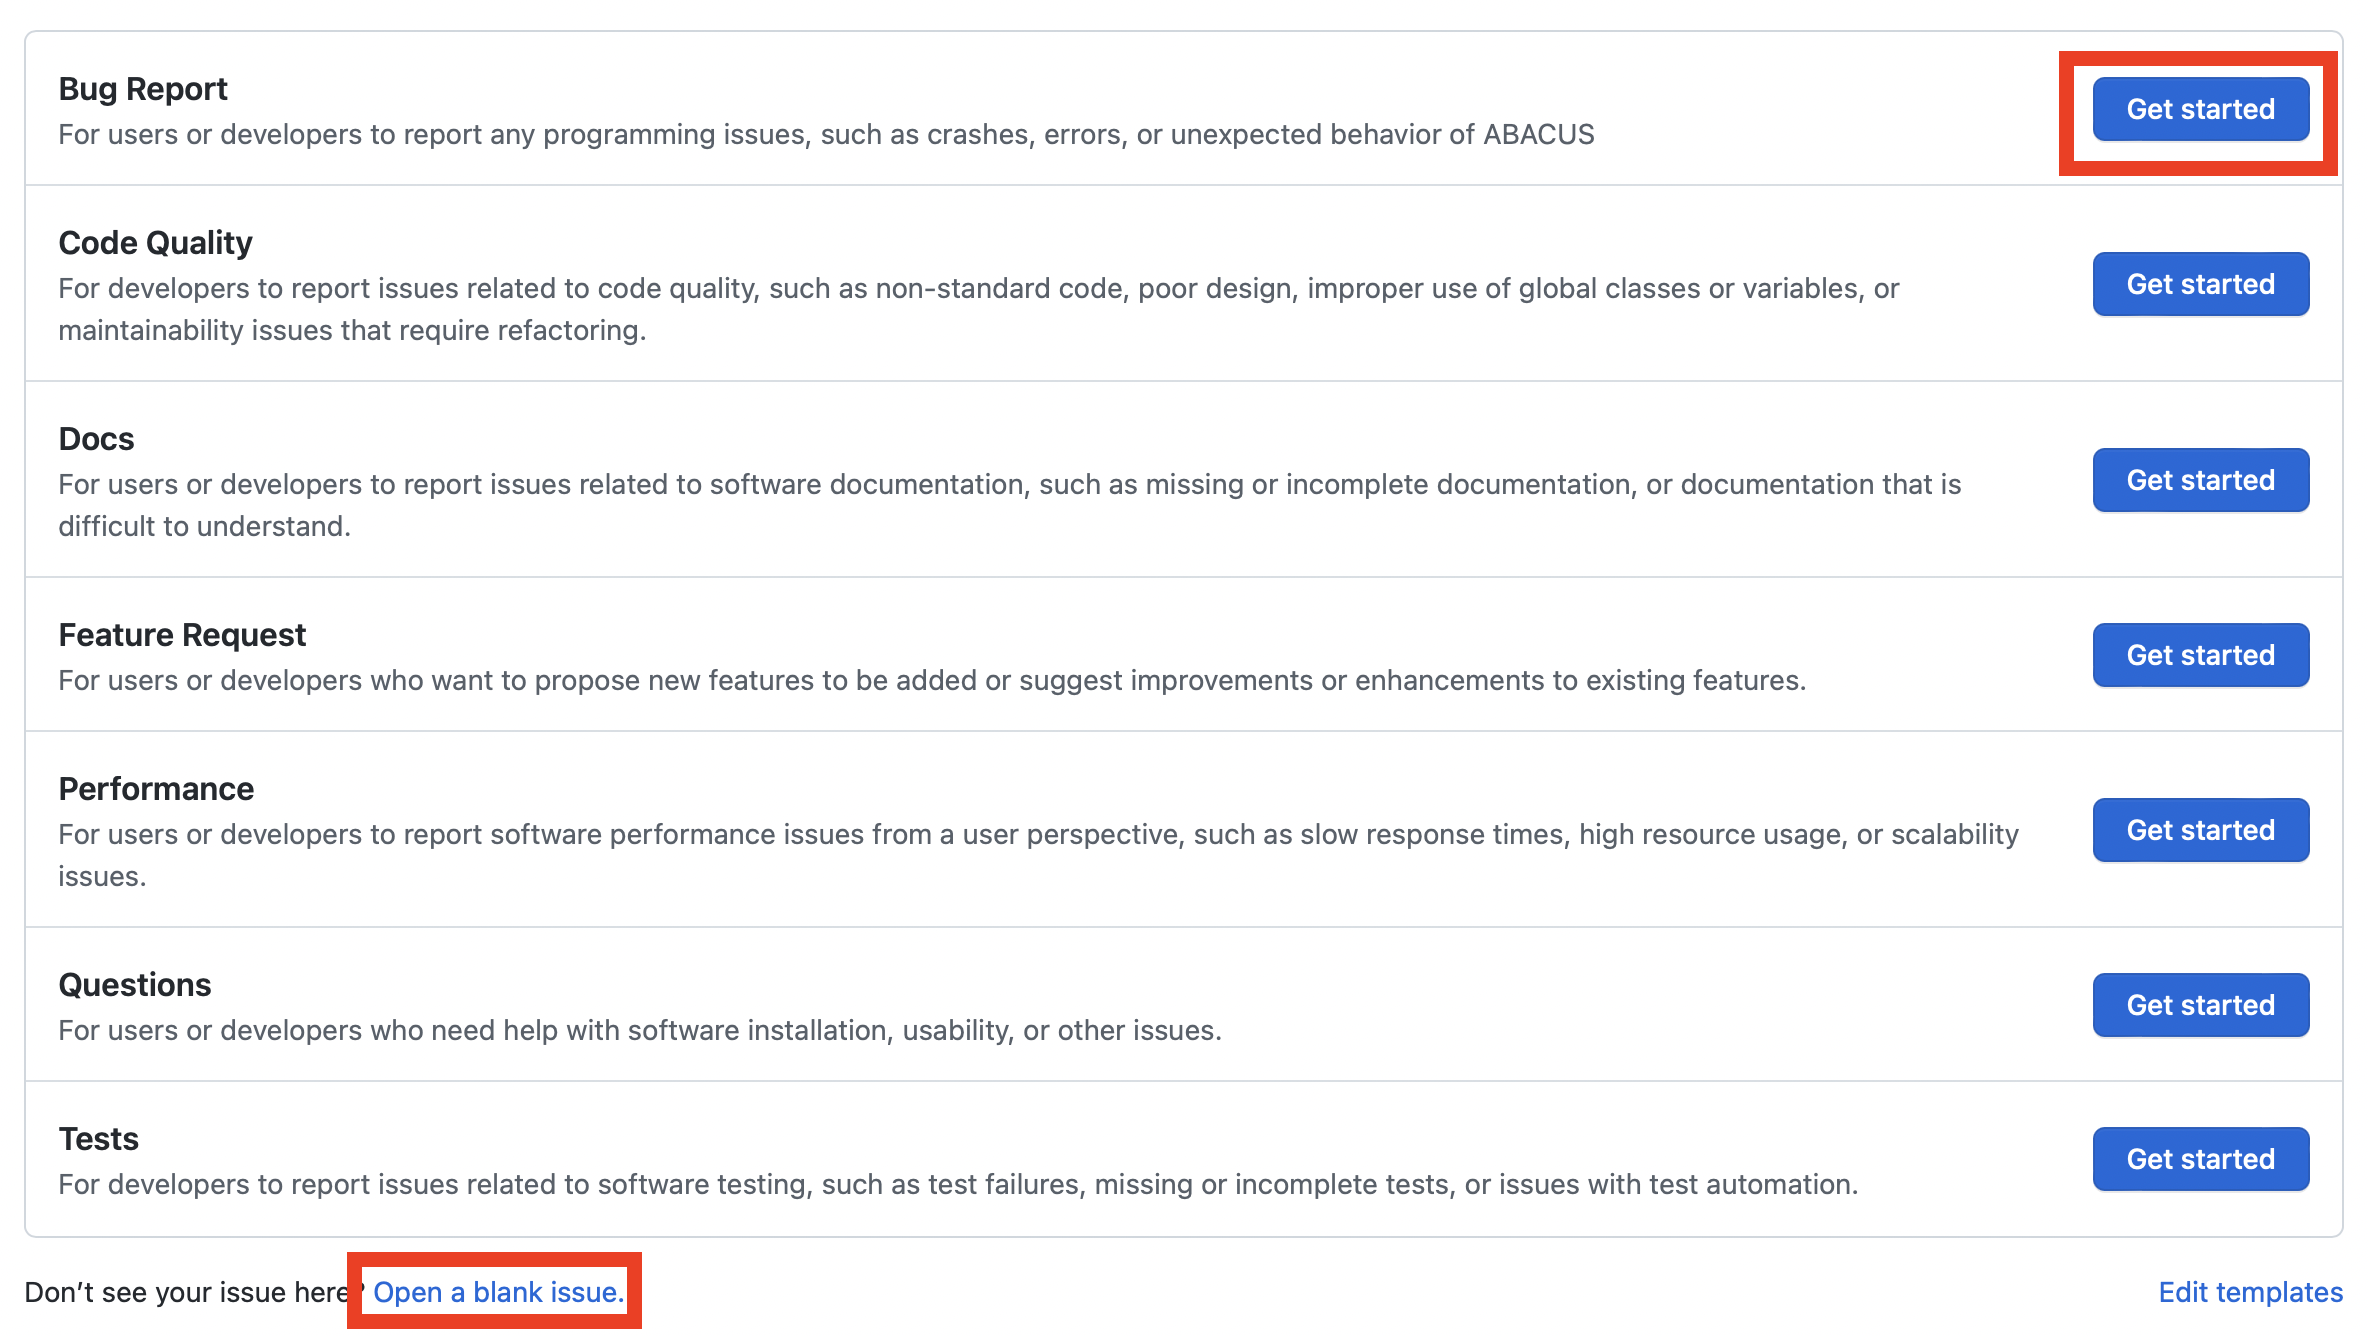Start a Code Quality issue
The image size is (2368, 1336).
tap(2200, 284)
